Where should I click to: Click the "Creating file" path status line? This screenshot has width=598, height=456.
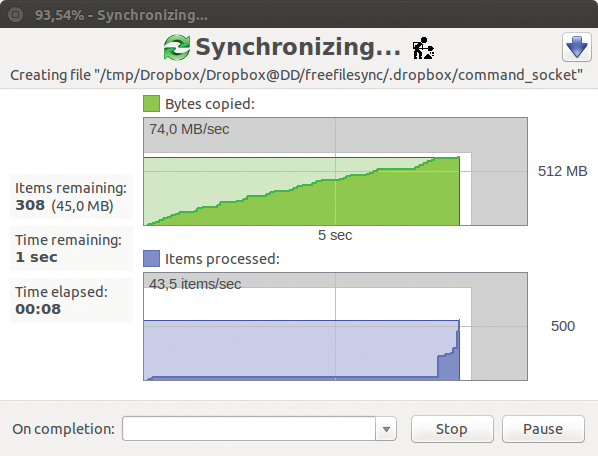click(x=296, y=75)
